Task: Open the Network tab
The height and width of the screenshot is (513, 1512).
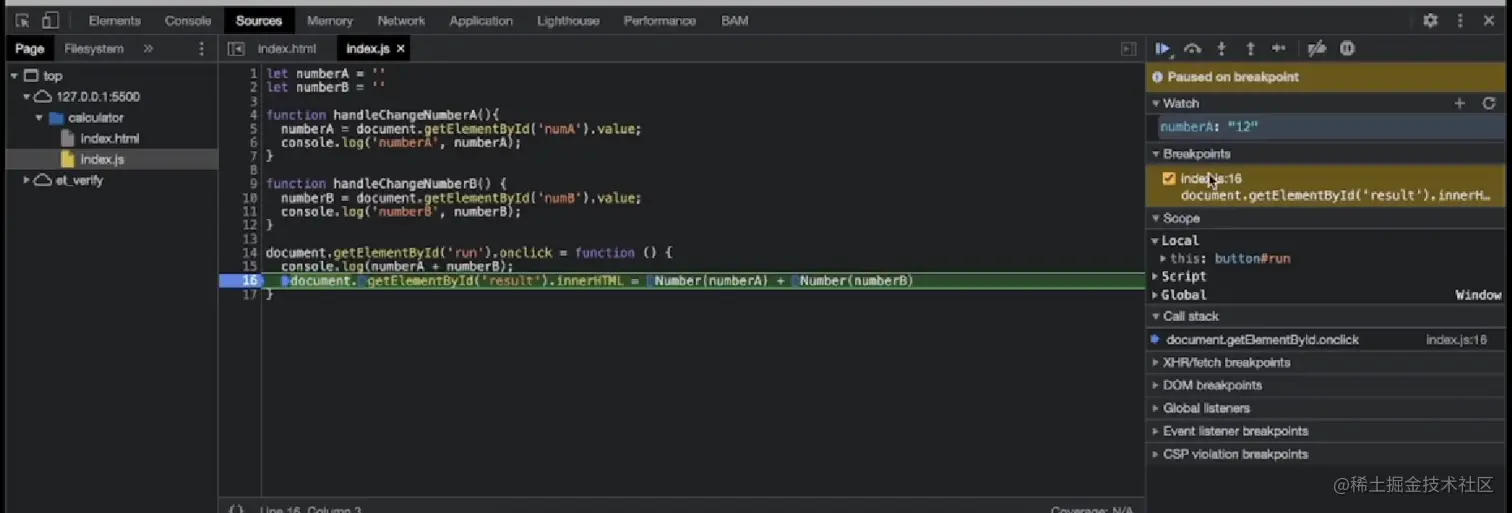Action: [401, 20]
